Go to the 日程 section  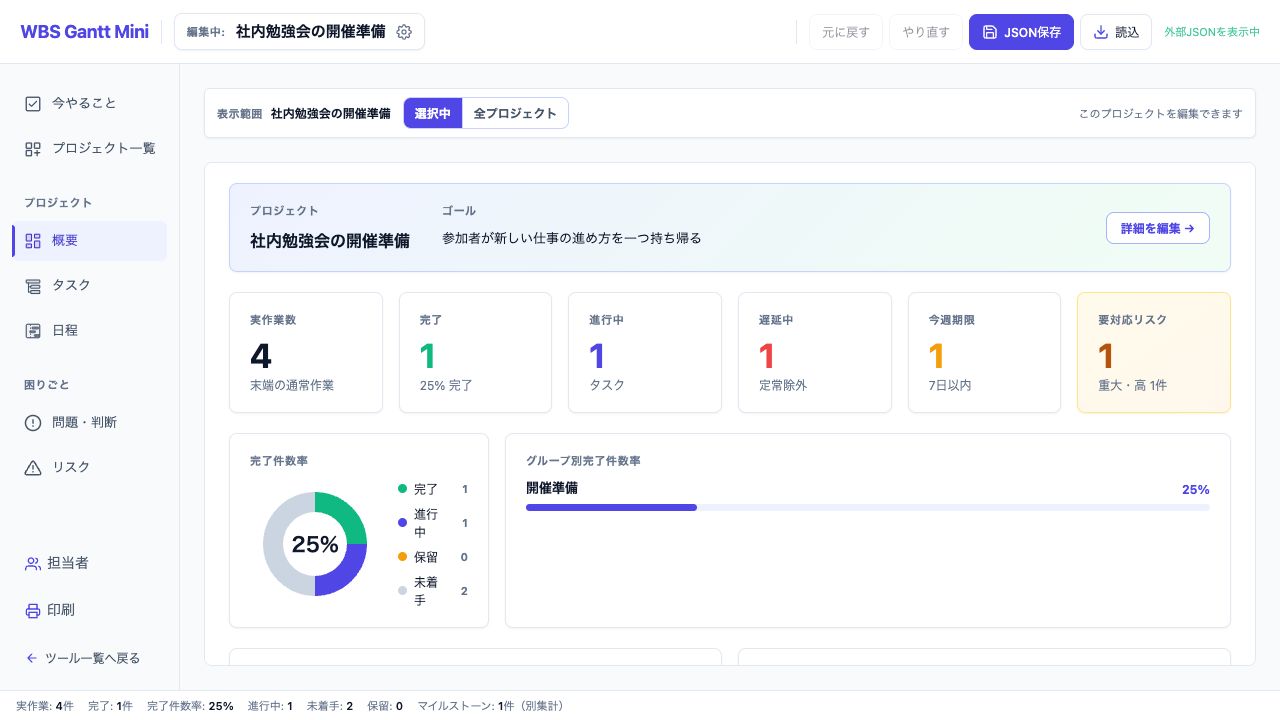89,330
